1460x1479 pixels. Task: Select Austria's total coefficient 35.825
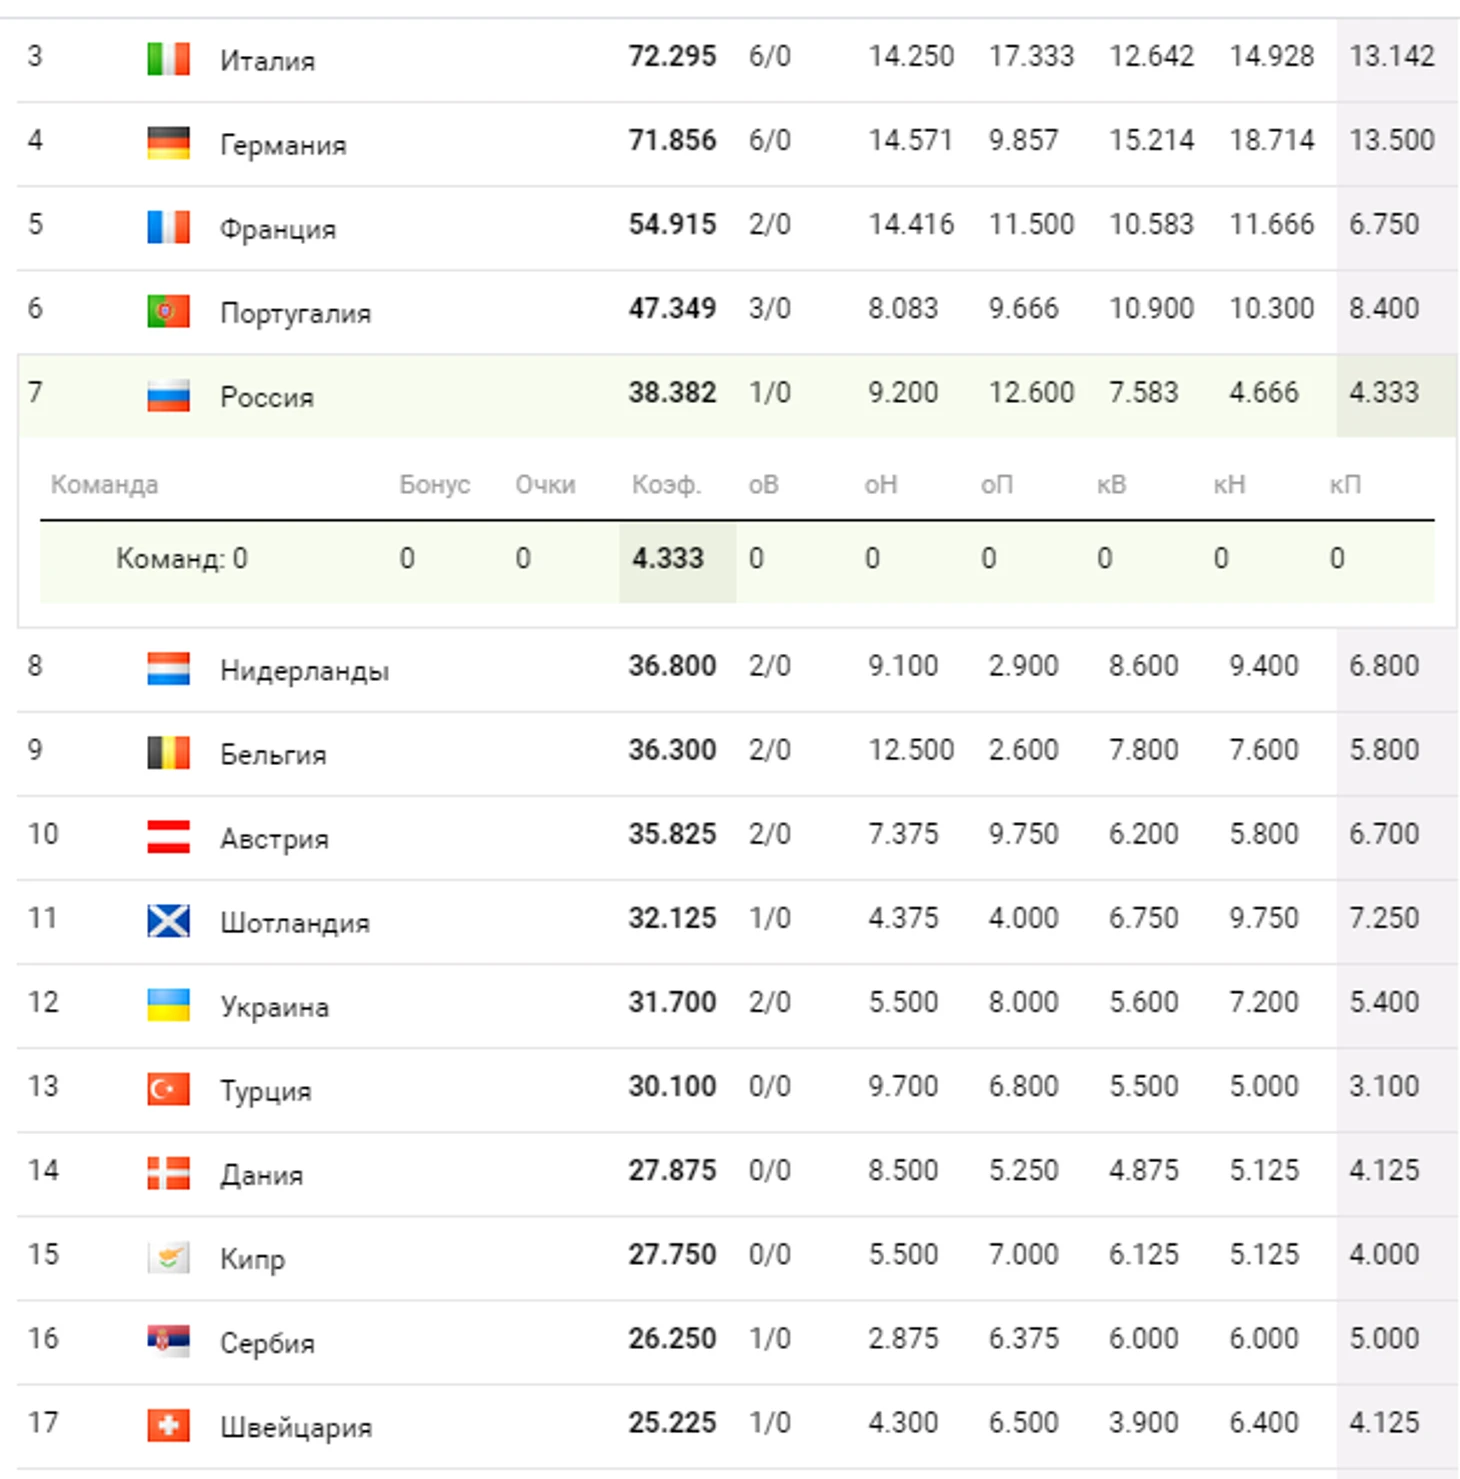click(672, 834)
